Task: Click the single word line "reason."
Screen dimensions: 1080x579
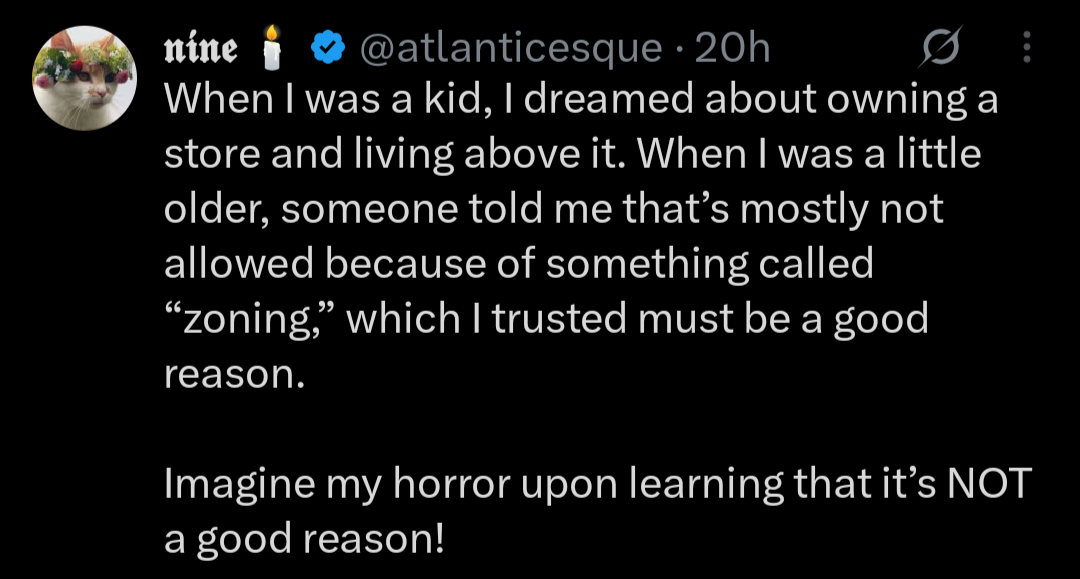Action: click(x=231, y=374)
